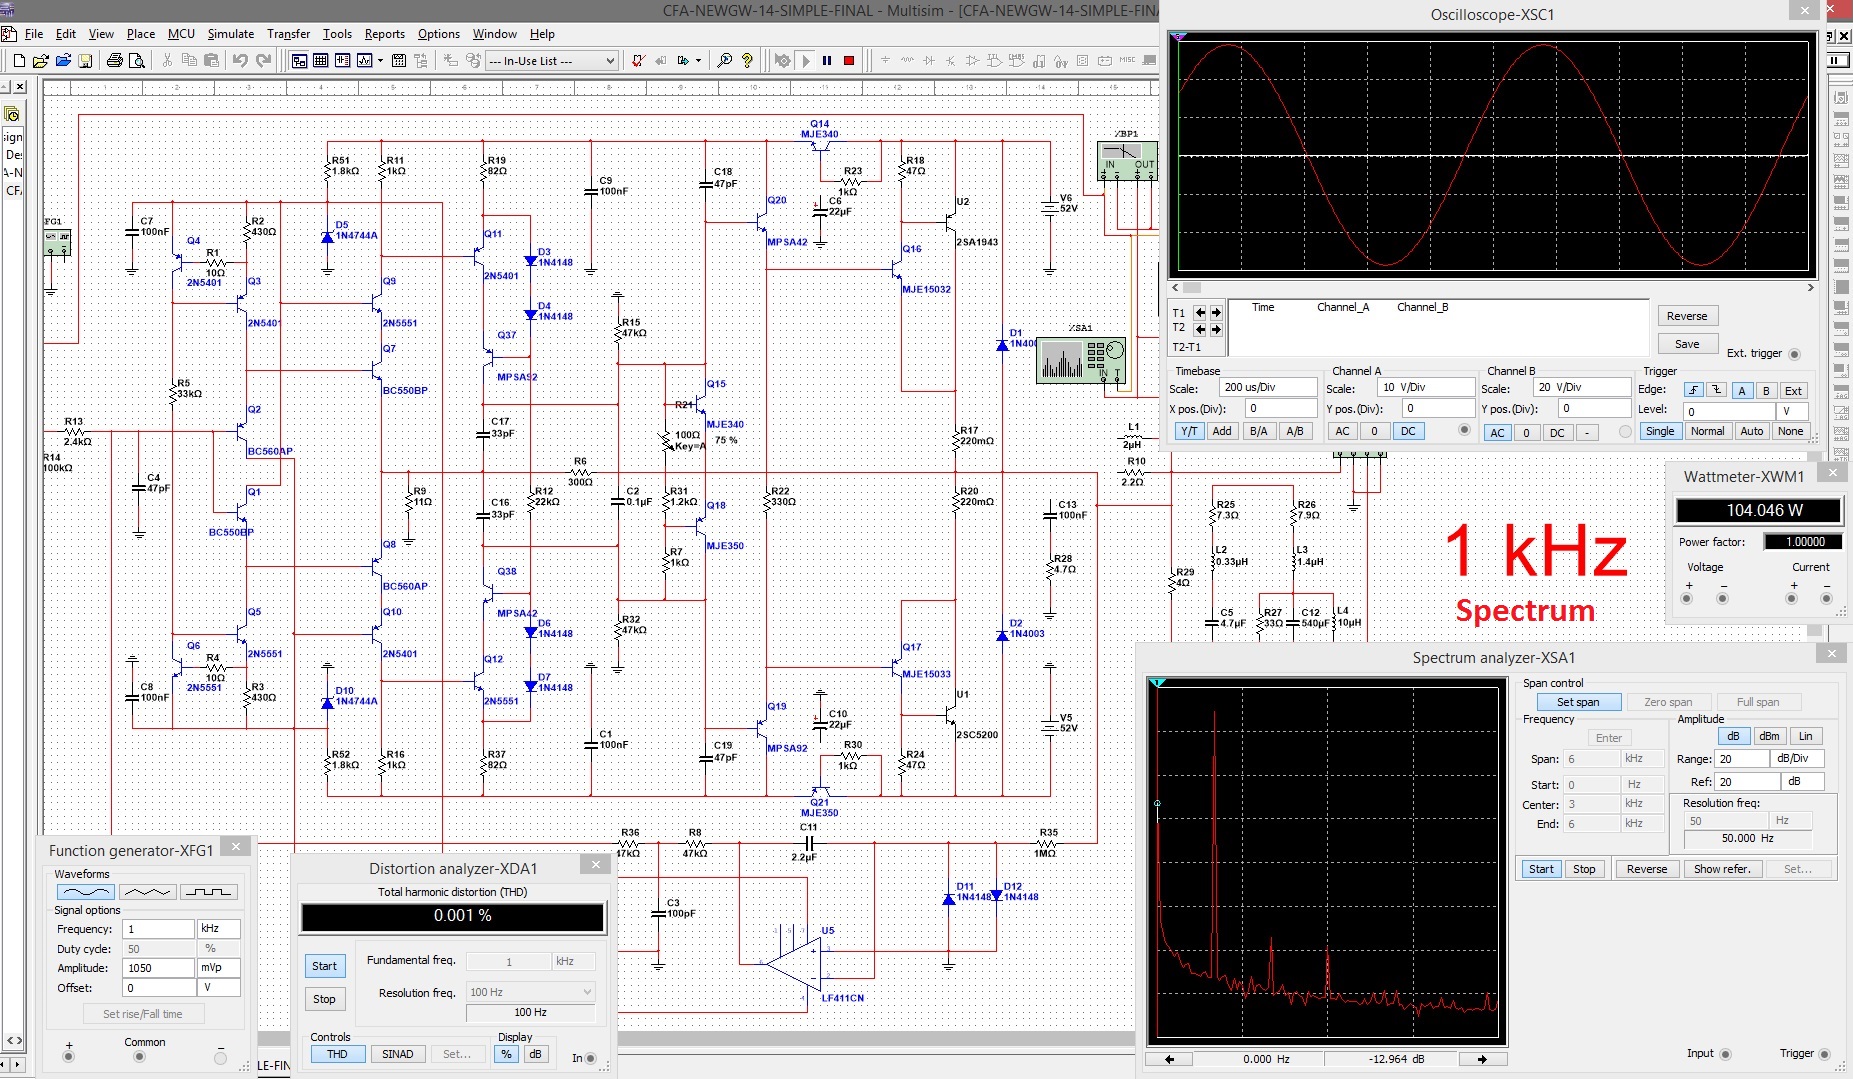
Task: Click the oscilloscope horizontal scrollbar
Action: (1492, 288)
